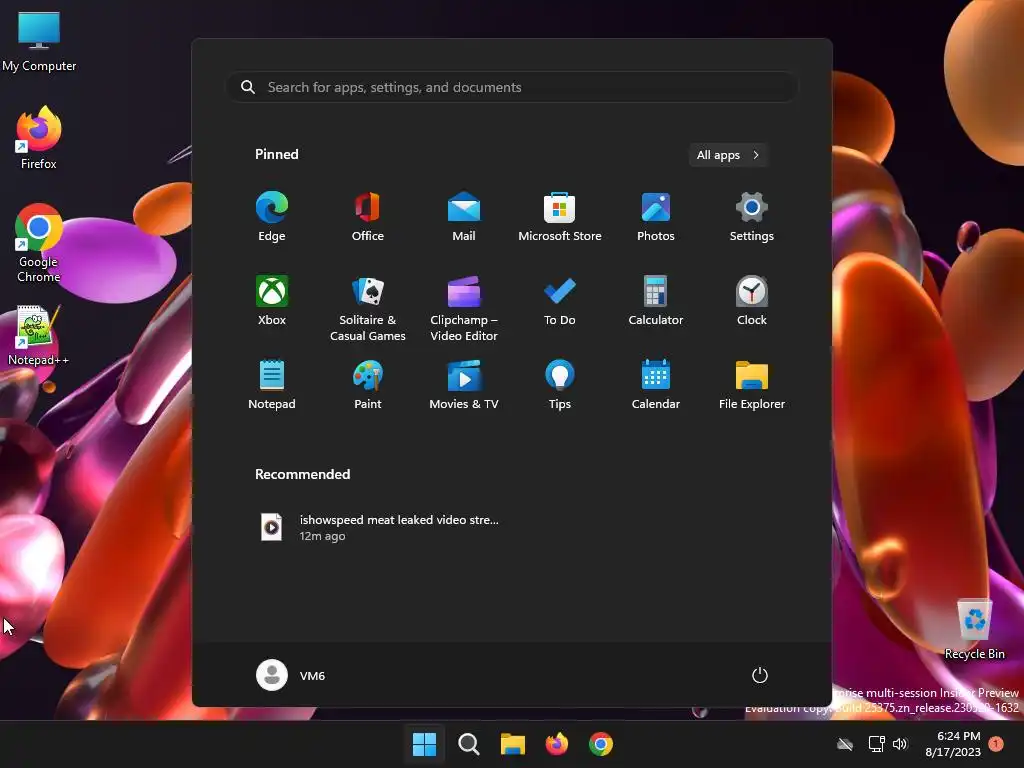Expand the All apps list
This screenshot has width=1024, height=768.
tap(728, 155)
